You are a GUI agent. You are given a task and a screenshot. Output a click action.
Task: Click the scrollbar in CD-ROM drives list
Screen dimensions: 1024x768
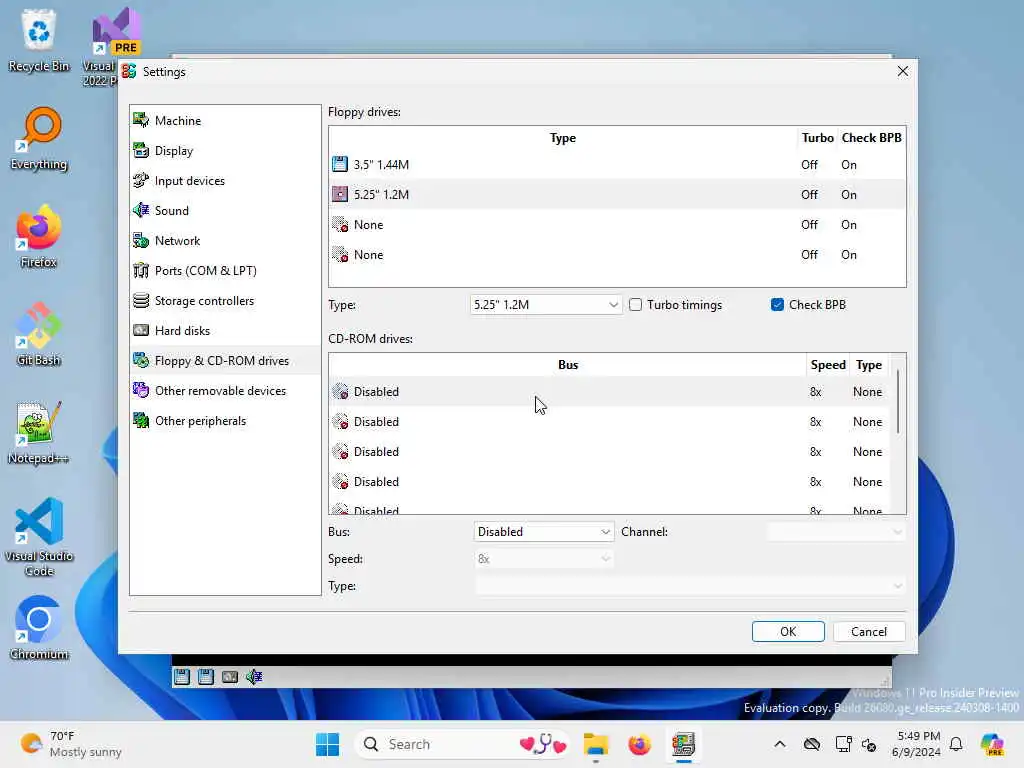point(899,402)
